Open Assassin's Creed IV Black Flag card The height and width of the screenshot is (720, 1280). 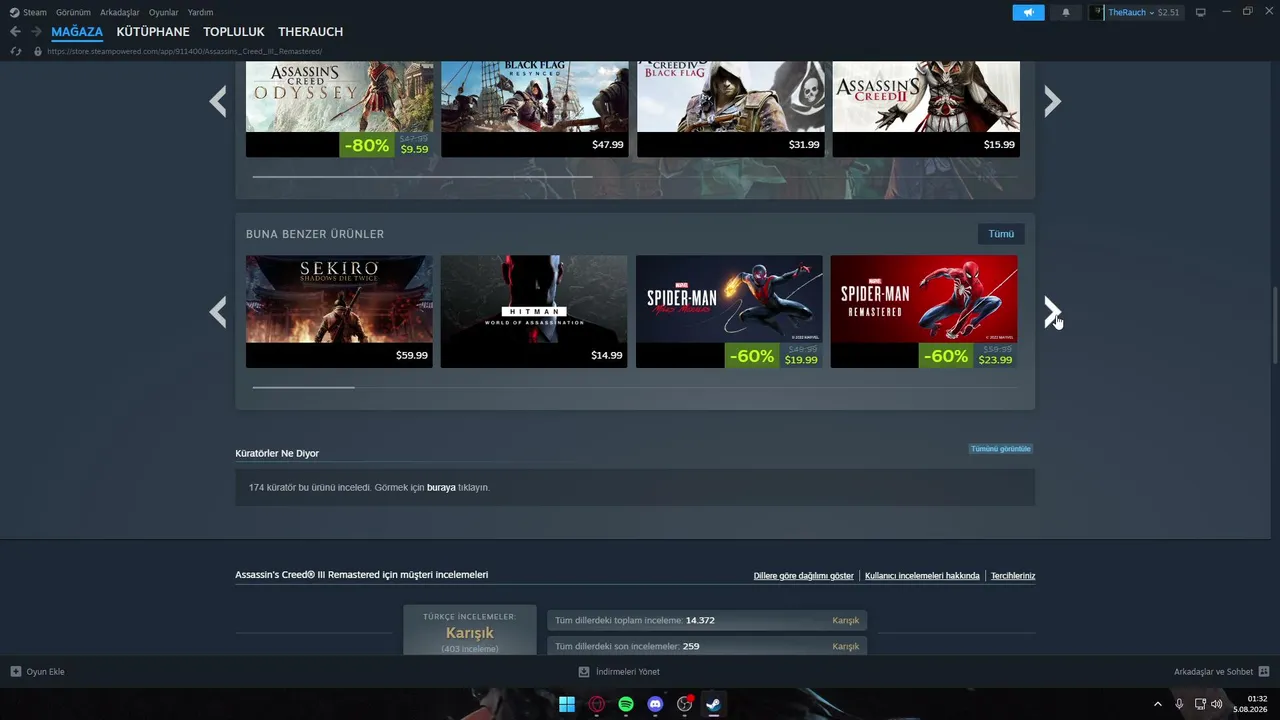[730, 109]
